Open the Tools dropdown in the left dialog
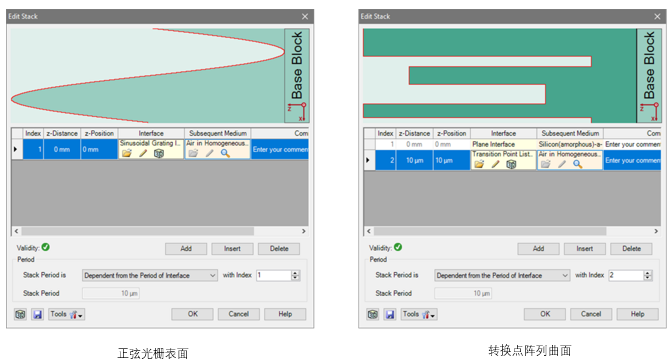672x363 pixels. (x=66, y=315)
